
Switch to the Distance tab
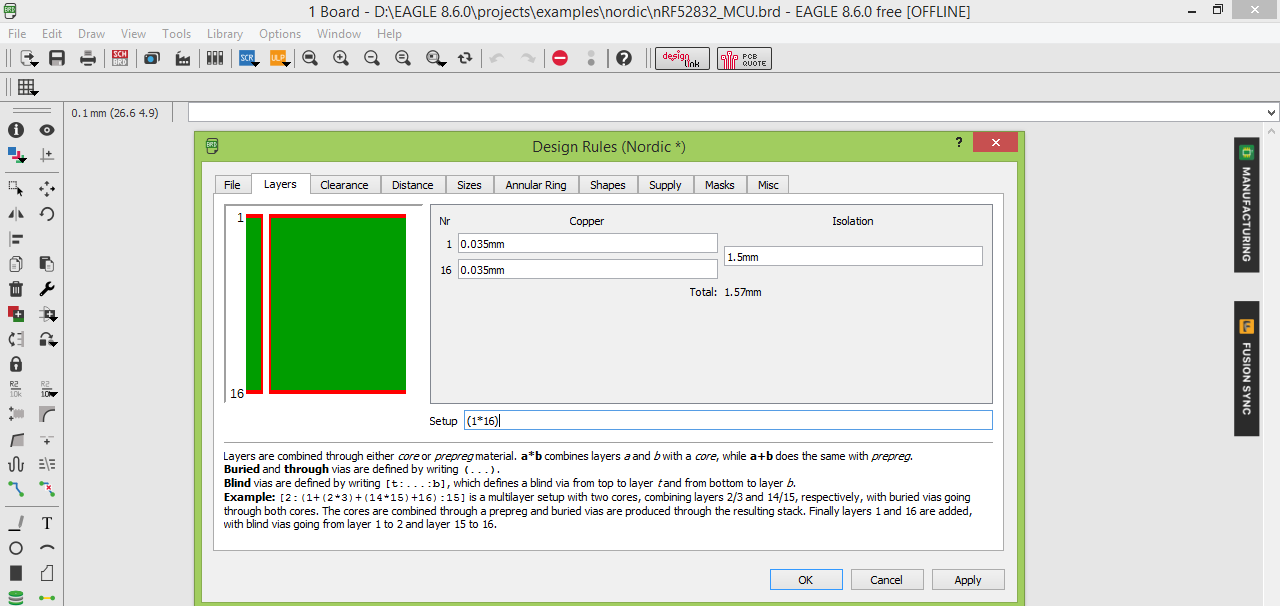coord(413,185)
